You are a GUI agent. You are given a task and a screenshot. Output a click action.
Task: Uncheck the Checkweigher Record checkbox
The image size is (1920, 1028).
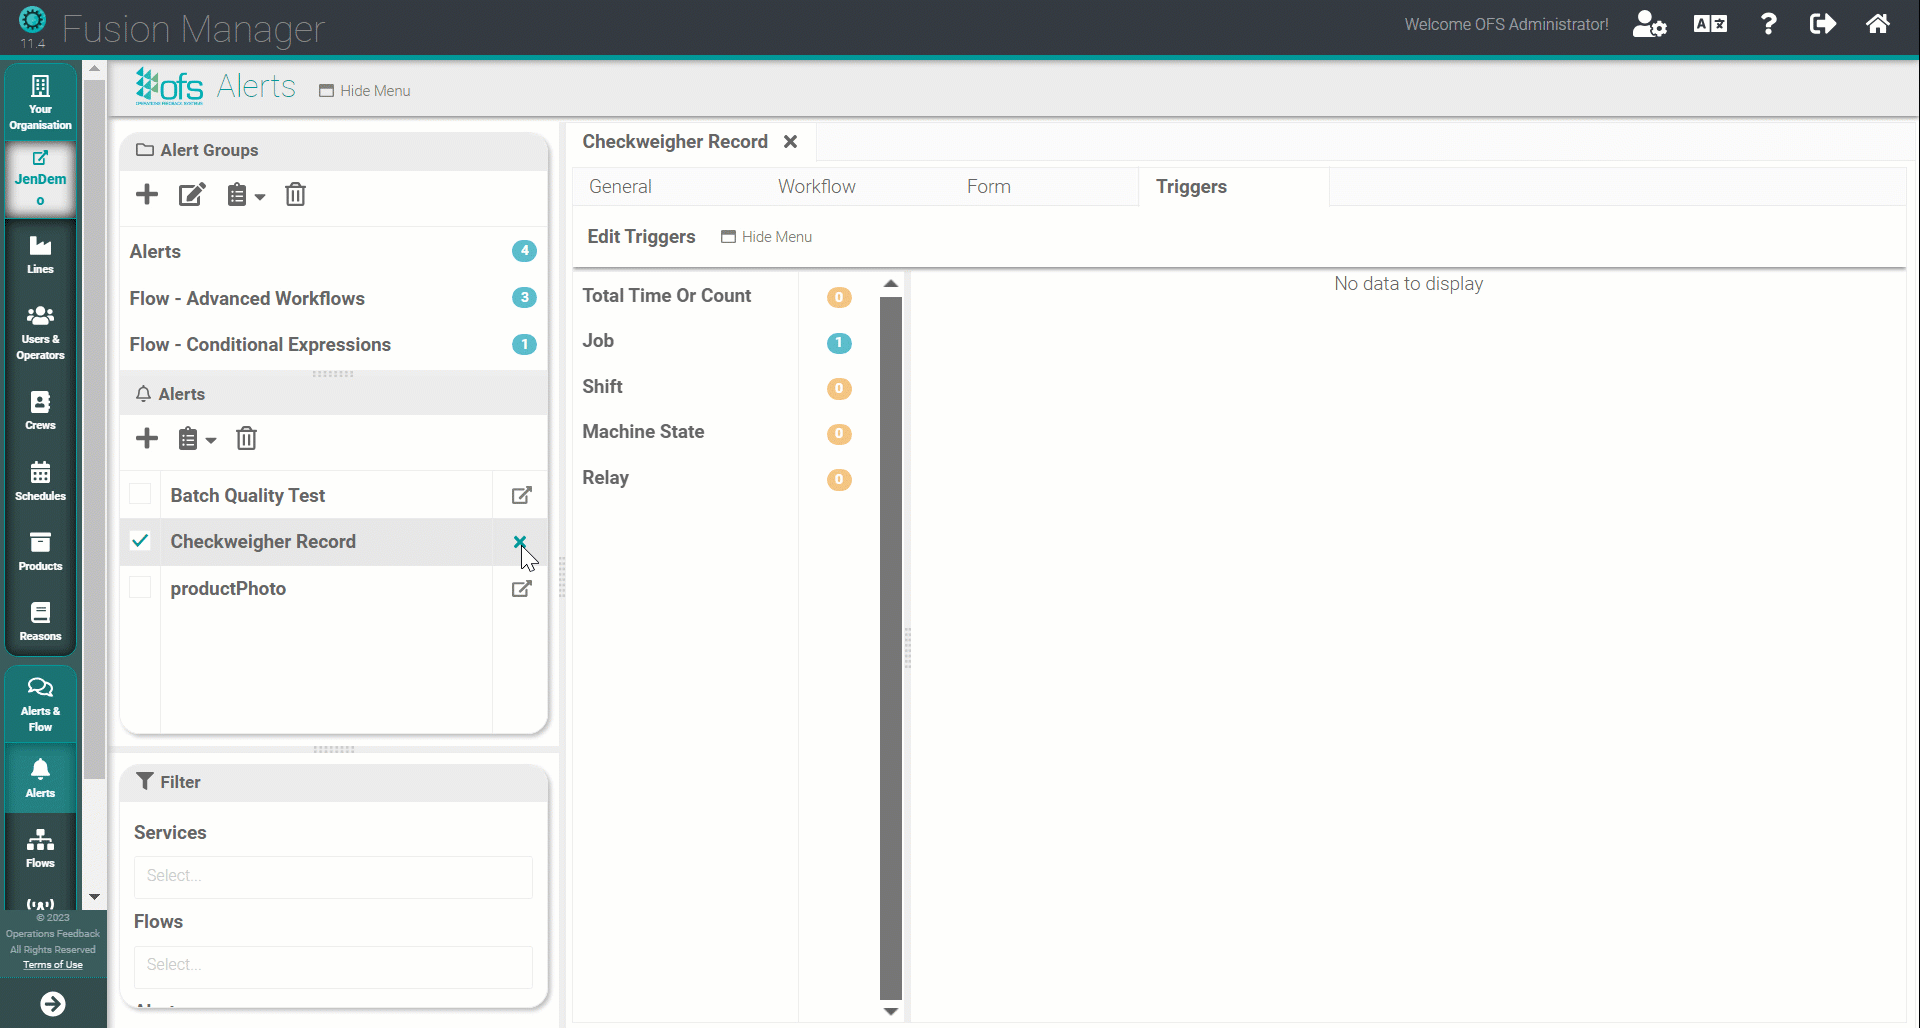141,541
